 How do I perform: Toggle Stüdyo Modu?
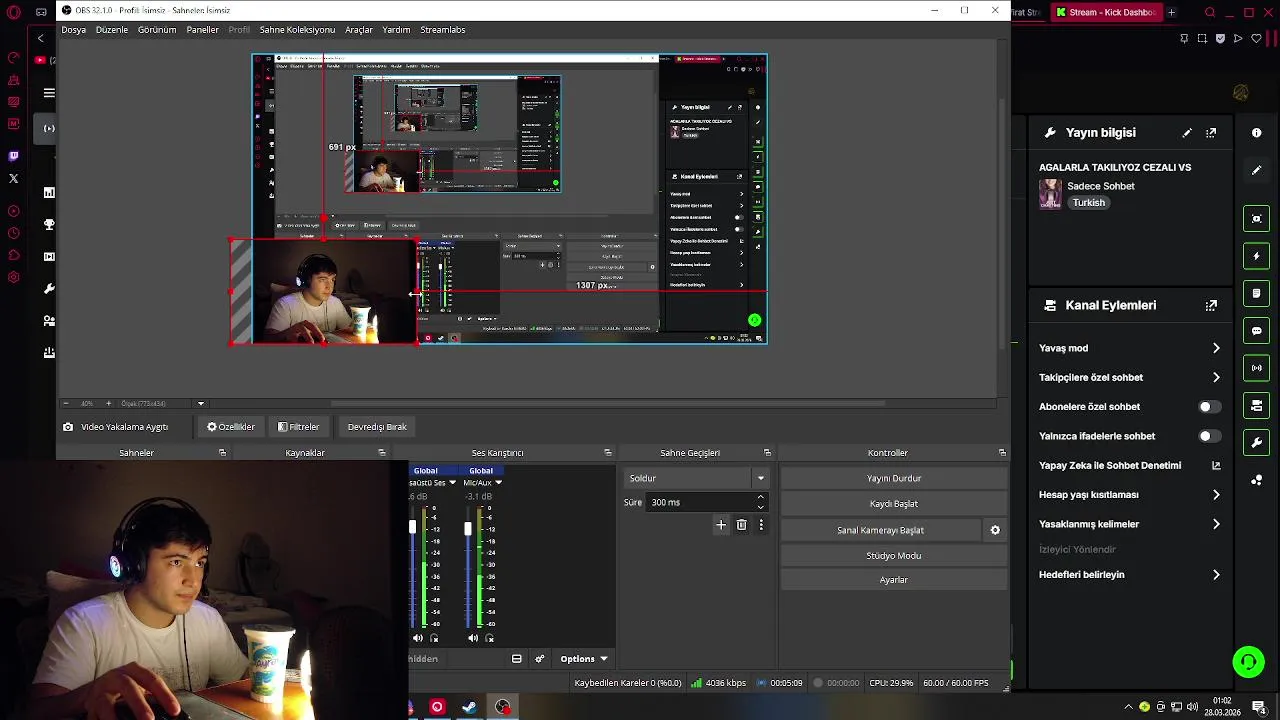(x=894, y=555)
